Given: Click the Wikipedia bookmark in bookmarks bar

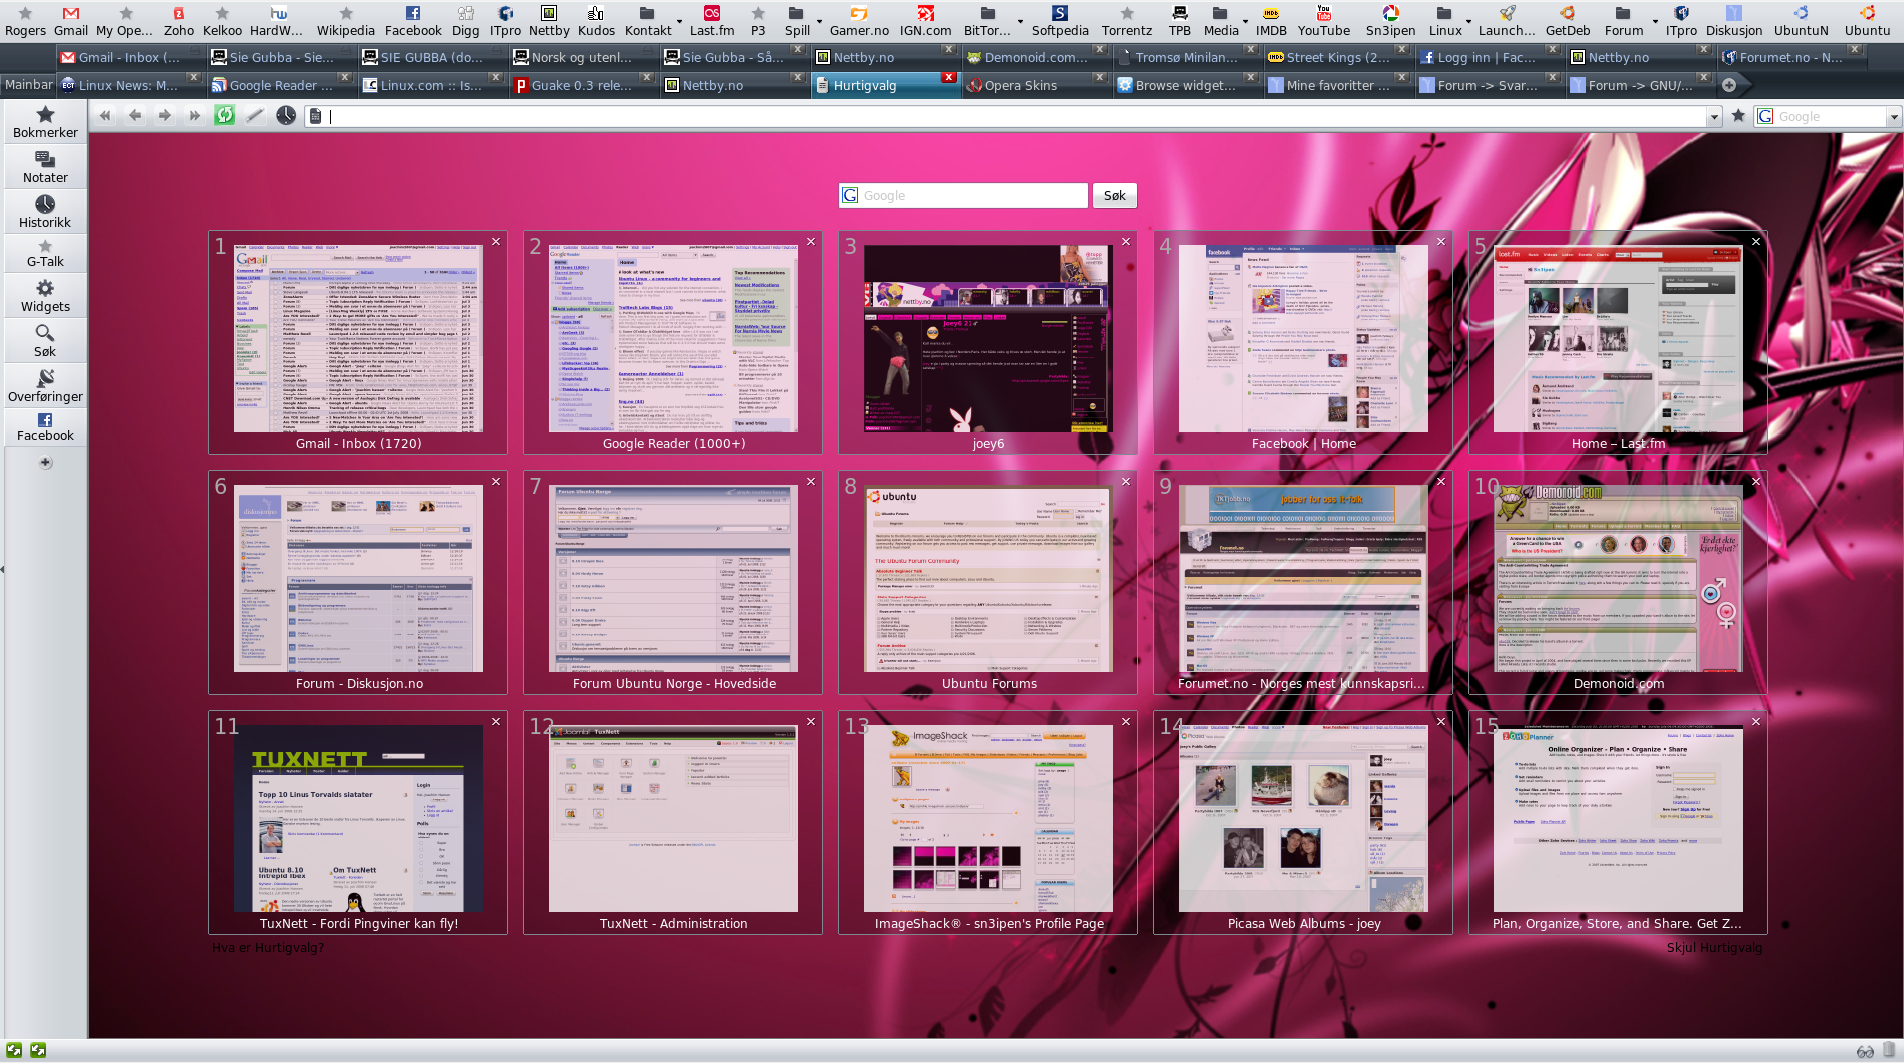Looking at the screenshot, I should pos(346,21).
